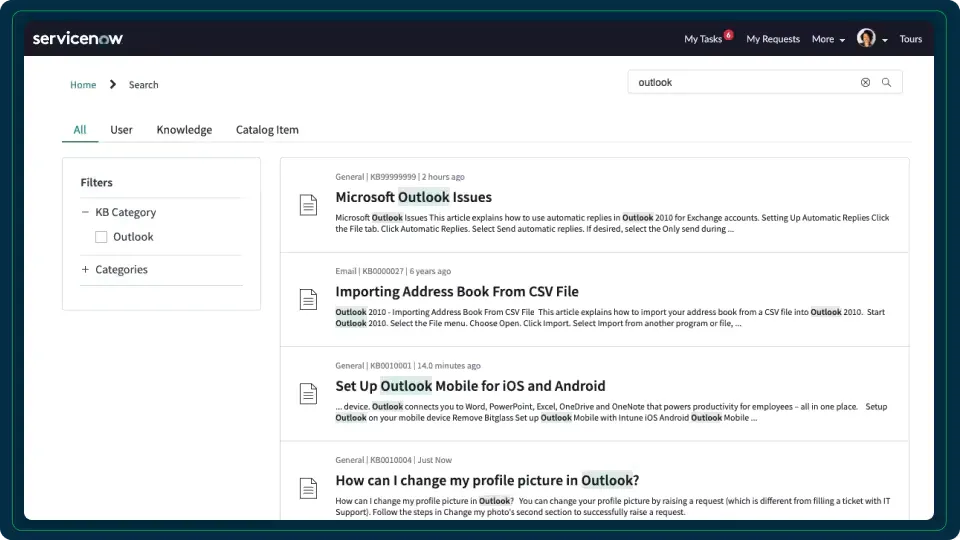The width and height of the screenshot is (960, 540).
Task: Click the Filters heading
Action: pos(96,182)
